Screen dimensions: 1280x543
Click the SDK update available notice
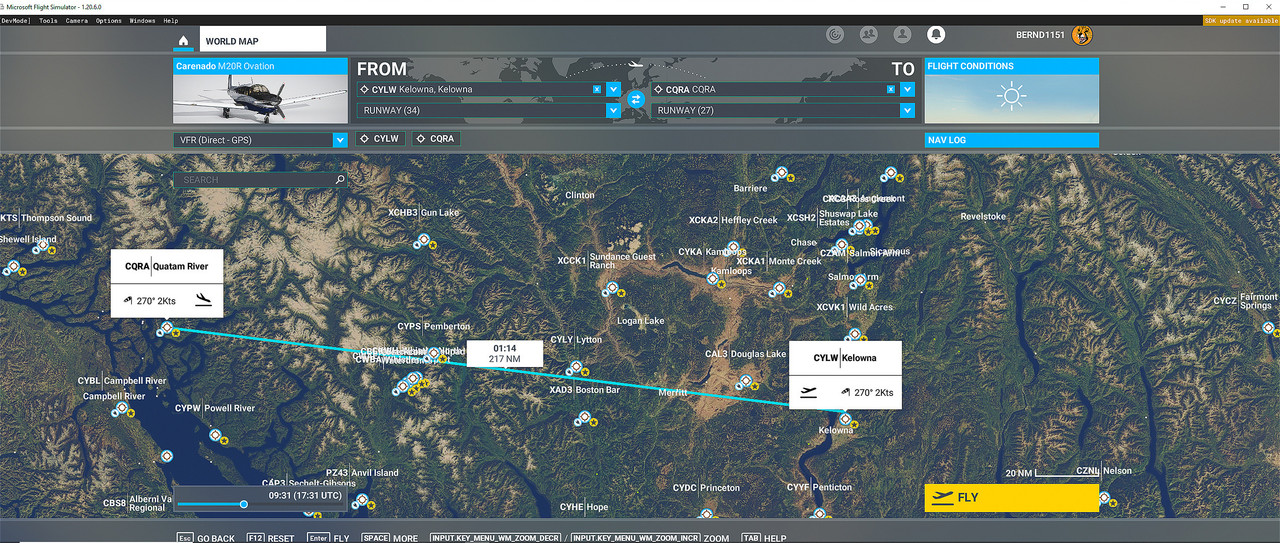1240,20
